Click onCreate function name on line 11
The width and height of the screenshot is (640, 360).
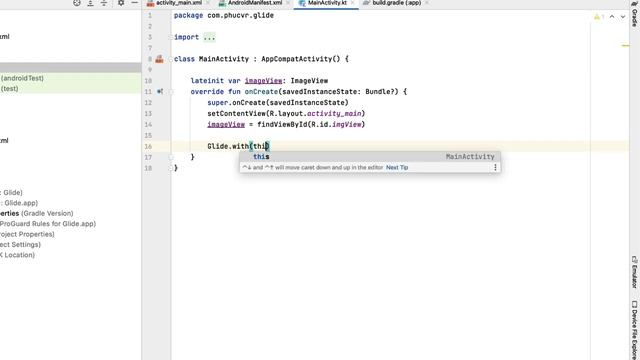click(x=261, y=92)
